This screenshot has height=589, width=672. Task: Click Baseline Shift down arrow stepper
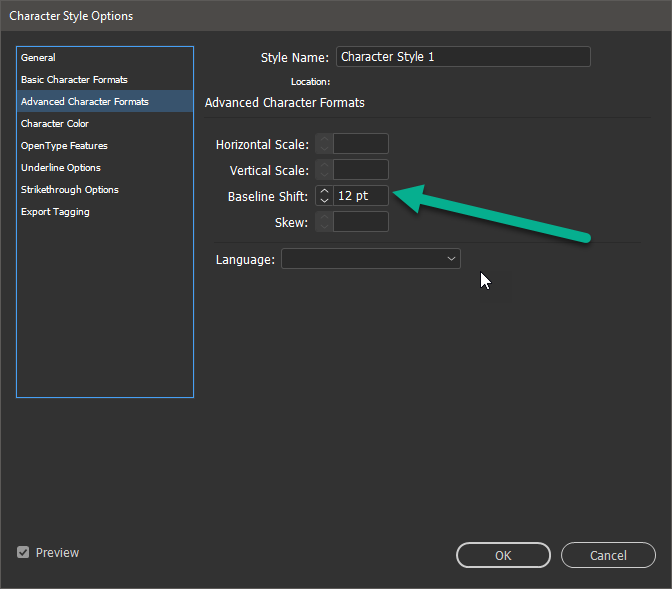pos(324,201)
